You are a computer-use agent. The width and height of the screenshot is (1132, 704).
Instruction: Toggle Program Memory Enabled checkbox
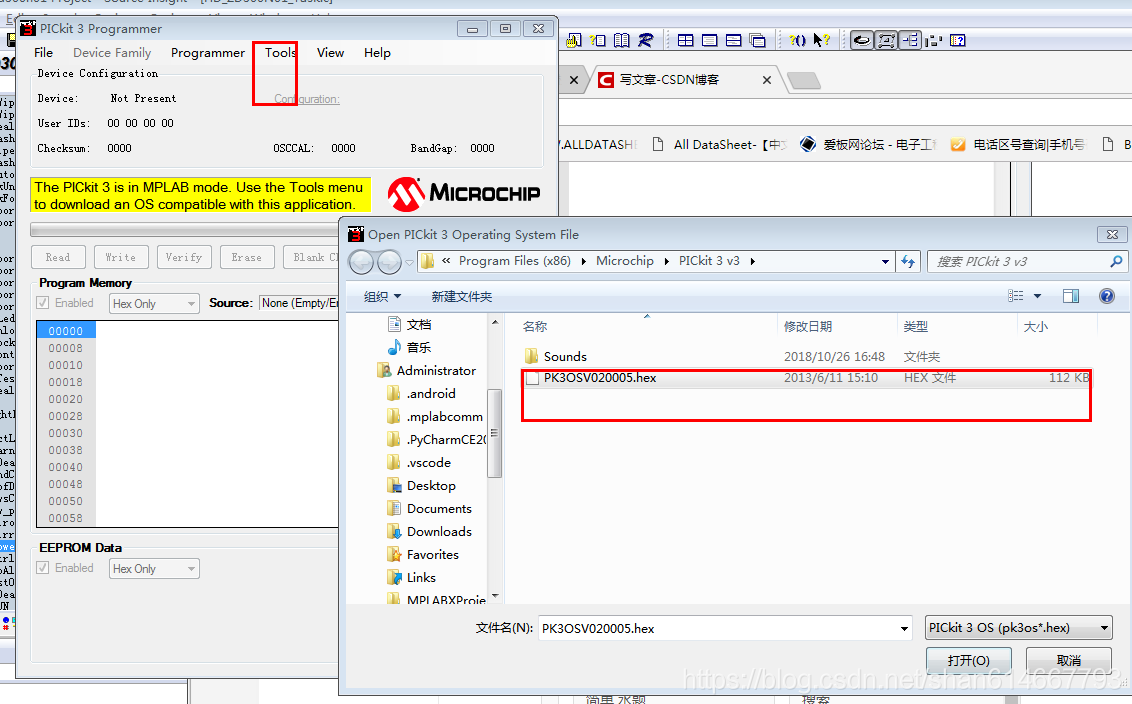[x=43, y=303]
